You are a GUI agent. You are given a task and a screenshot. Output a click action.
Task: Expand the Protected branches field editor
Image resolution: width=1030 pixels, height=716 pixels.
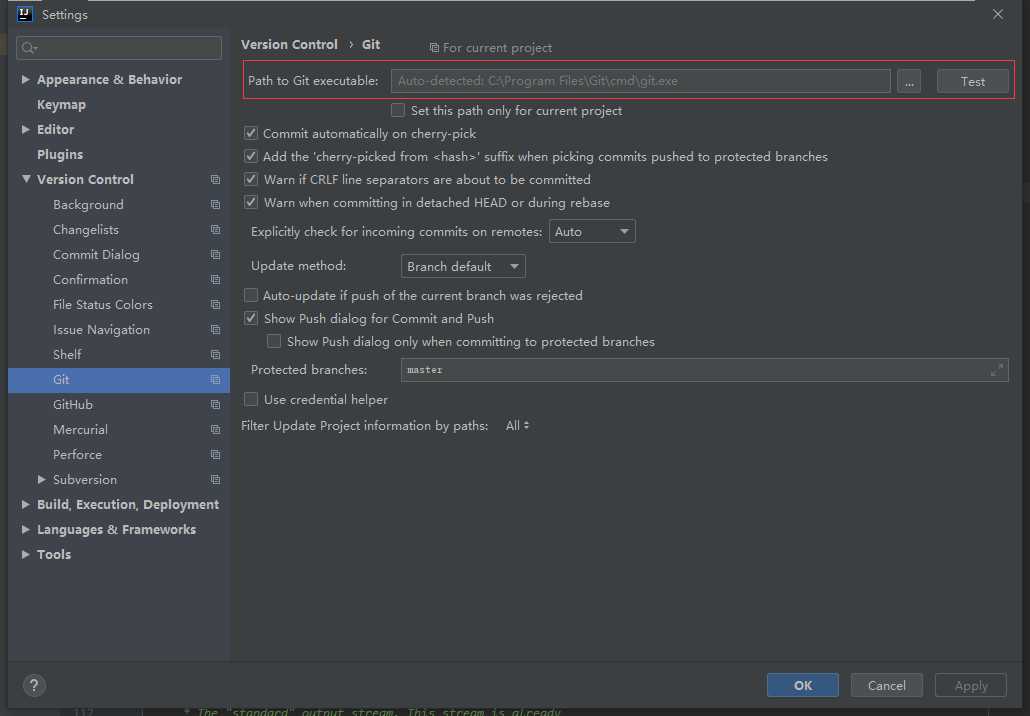(x=996, y=370)
